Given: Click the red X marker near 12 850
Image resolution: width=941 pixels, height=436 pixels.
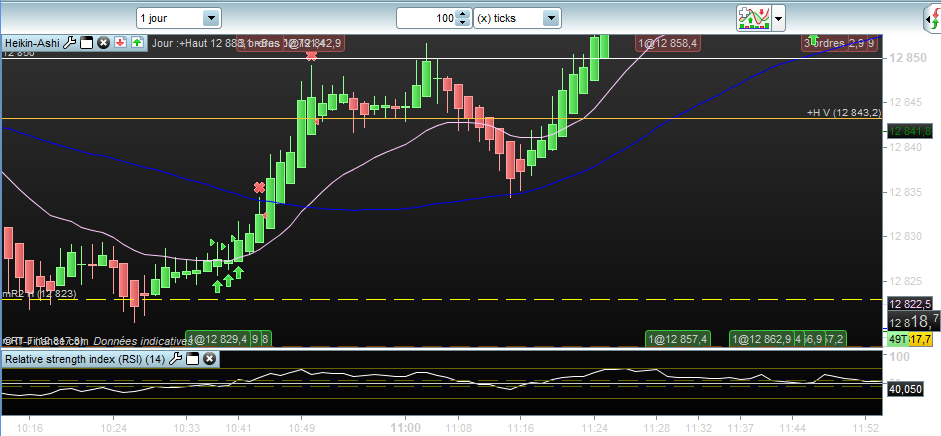Looking at the screenshot, I should pyautogui.click(x=311, y=56).
